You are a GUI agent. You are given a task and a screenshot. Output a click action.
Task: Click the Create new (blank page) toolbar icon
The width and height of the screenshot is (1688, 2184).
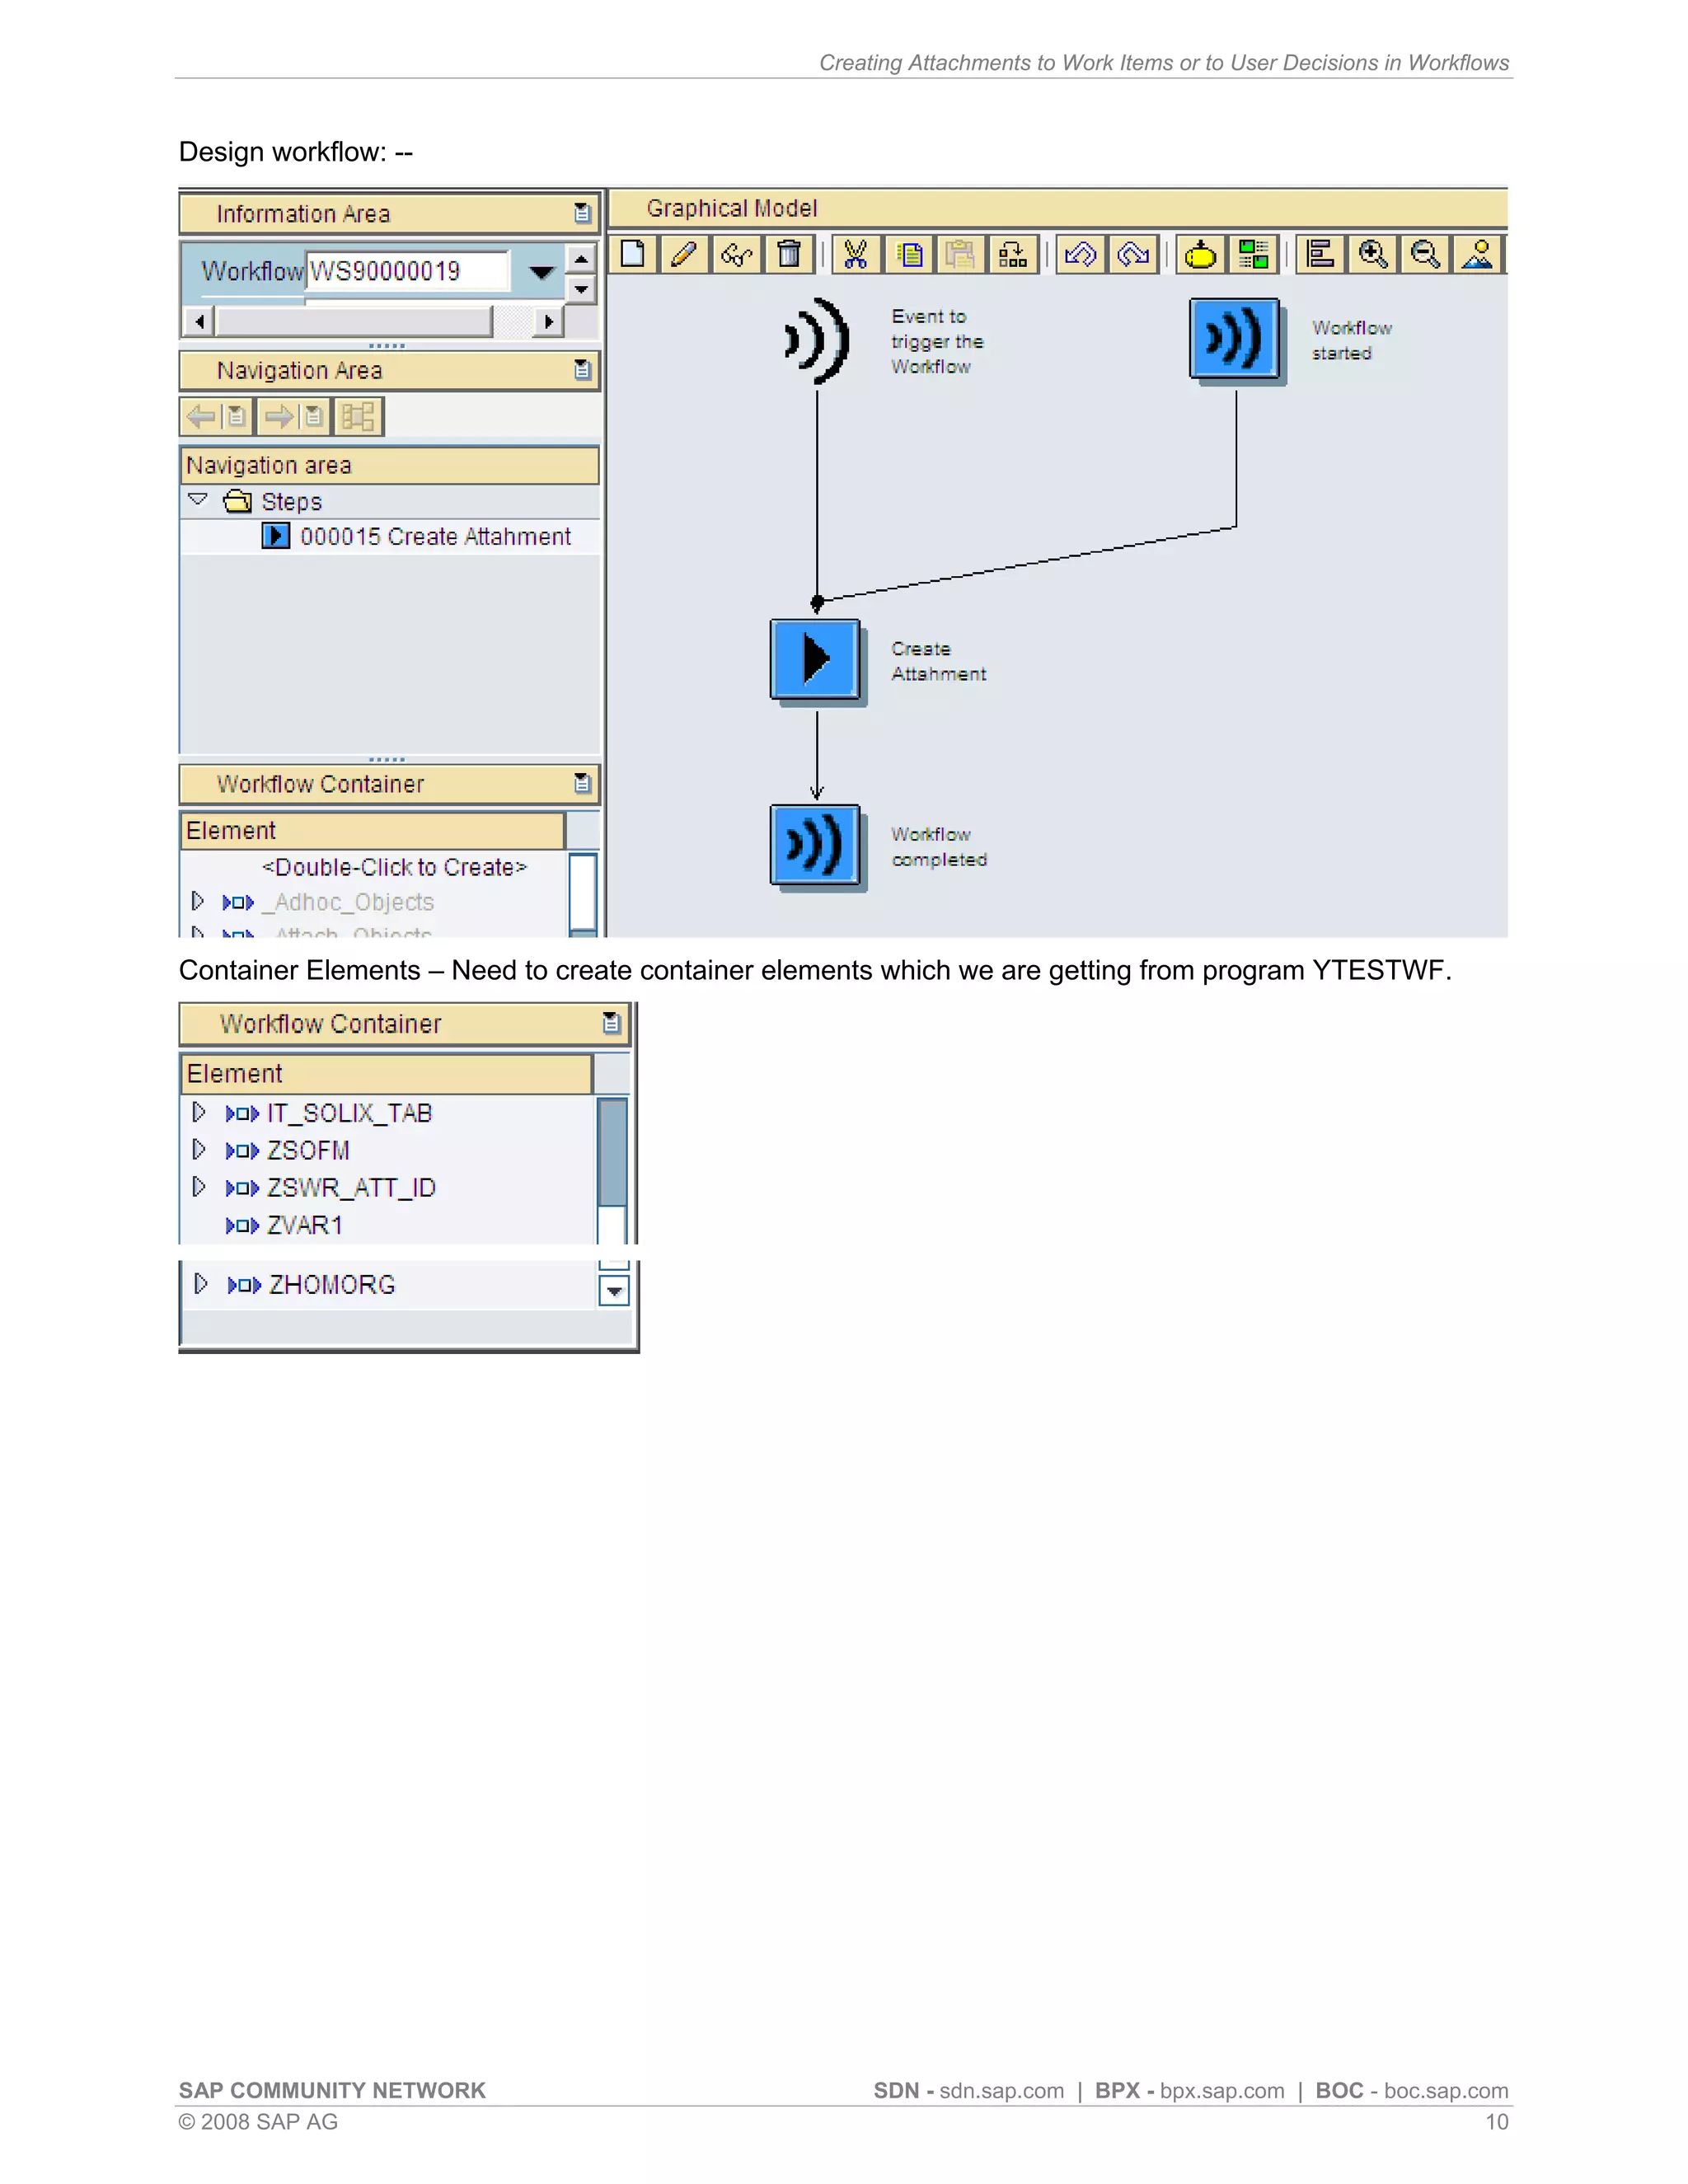[x=632, y=255]
